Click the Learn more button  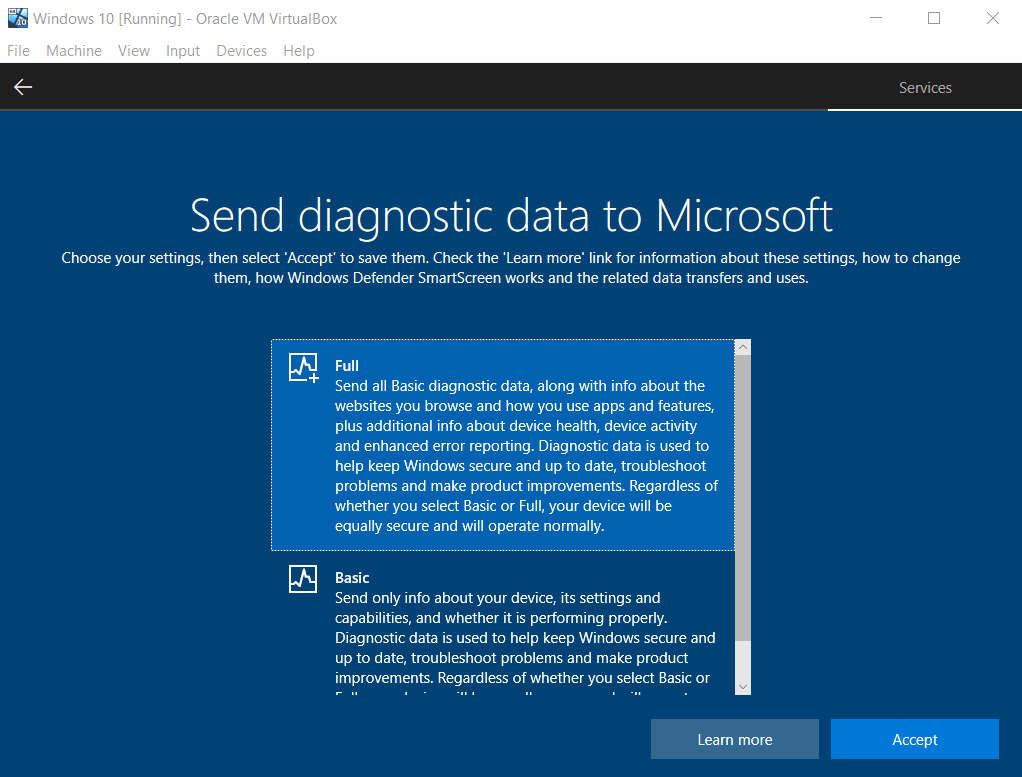(735, 739)
